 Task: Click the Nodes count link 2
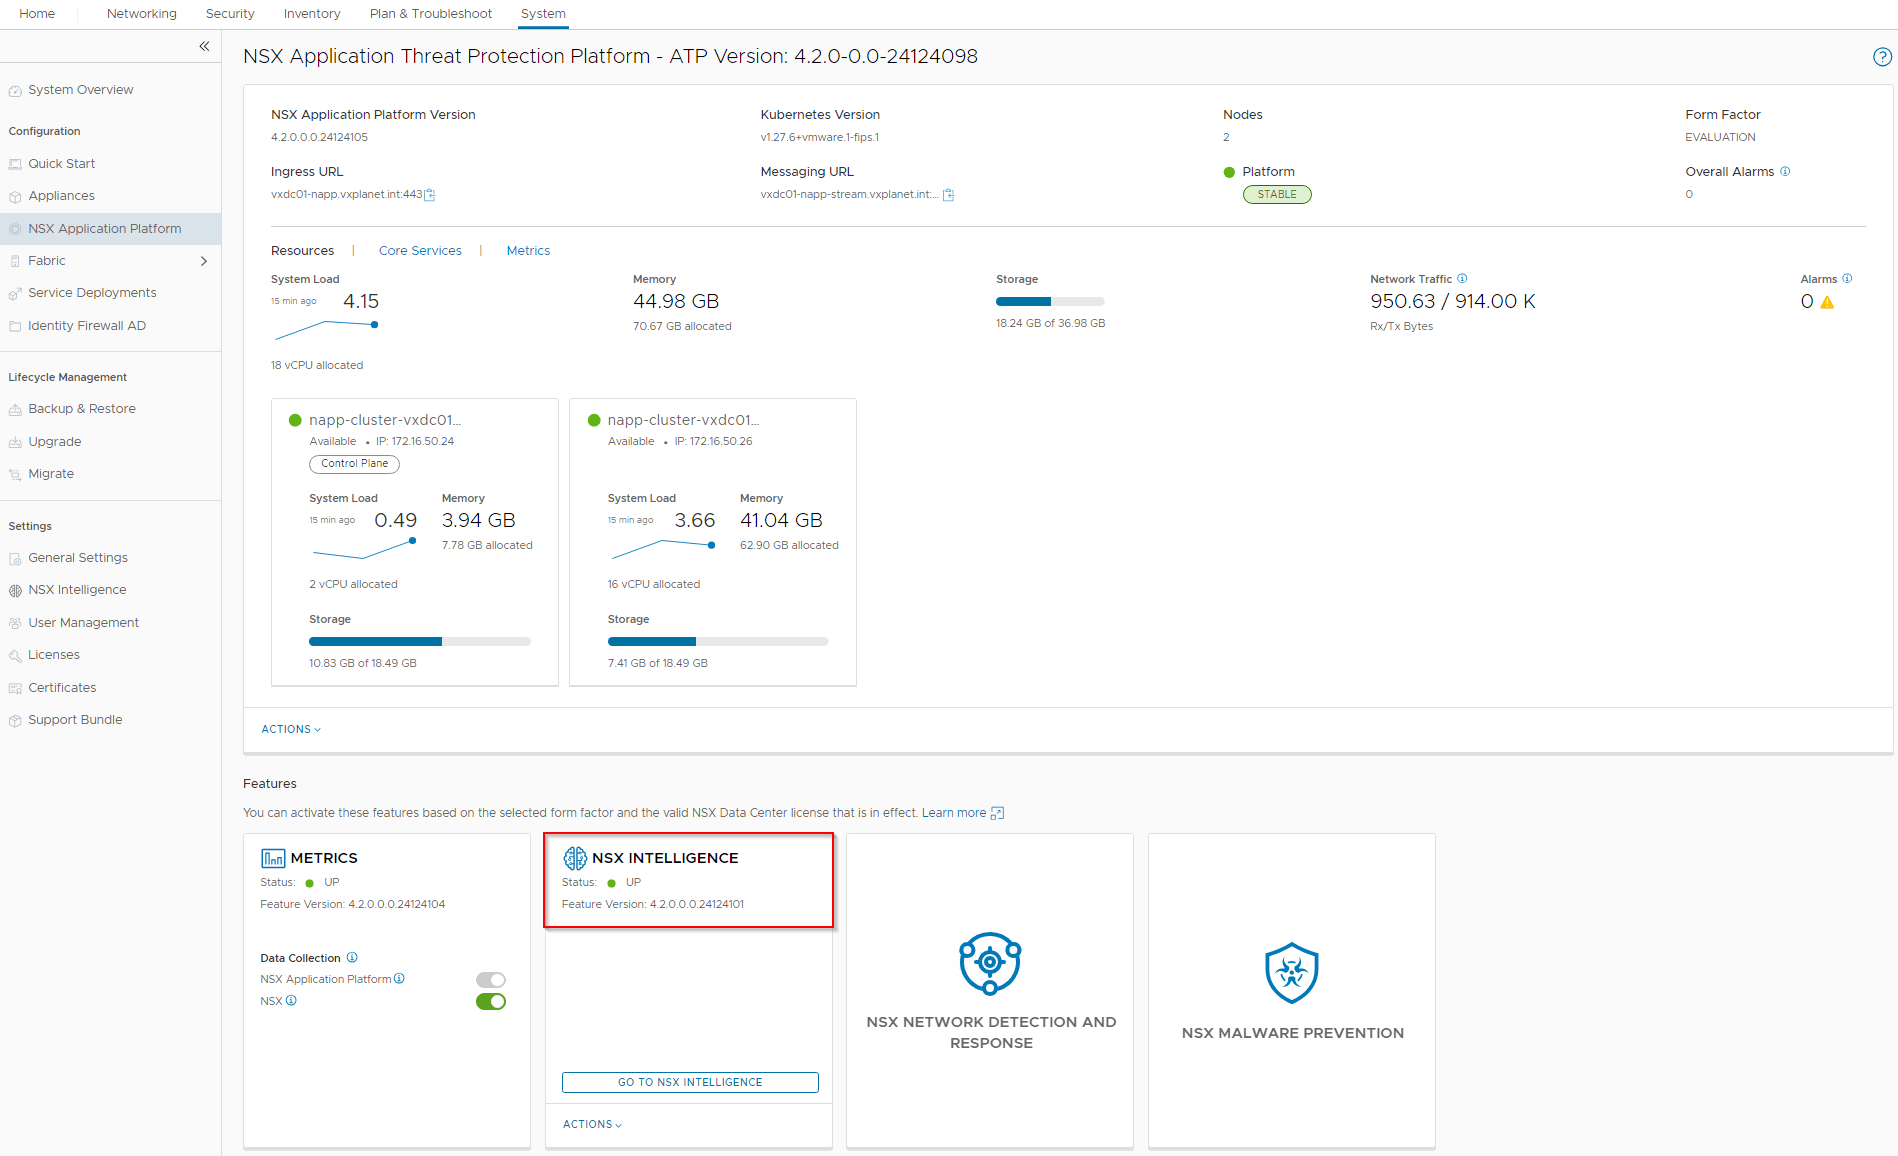[1226, 137]
